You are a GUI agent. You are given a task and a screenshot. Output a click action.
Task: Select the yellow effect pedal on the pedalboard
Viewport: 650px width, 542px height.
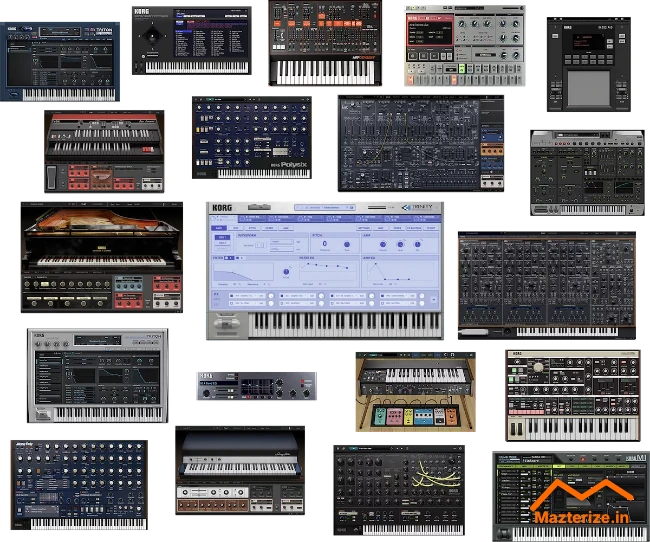pos(408,417)
